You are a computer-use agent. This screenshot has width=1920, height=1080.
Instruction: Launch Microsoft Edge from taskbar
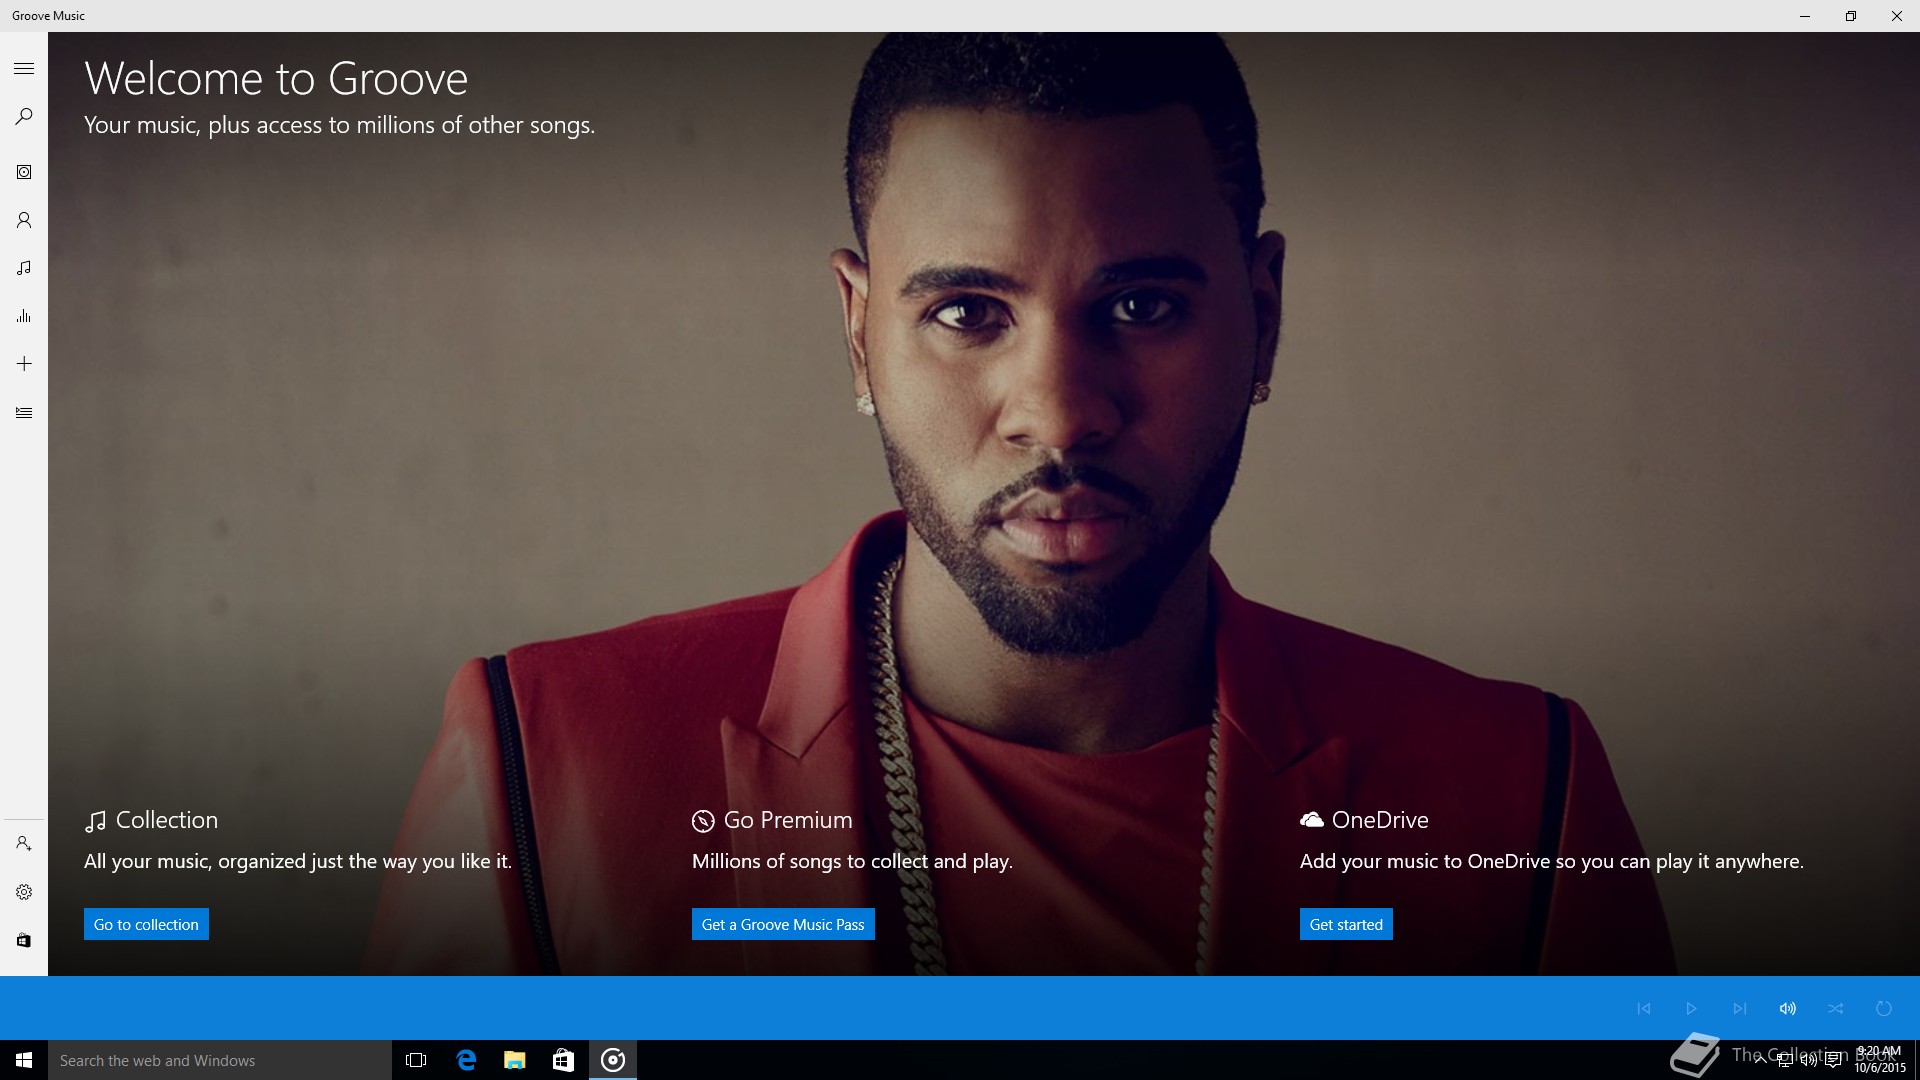pos(466,1060)
